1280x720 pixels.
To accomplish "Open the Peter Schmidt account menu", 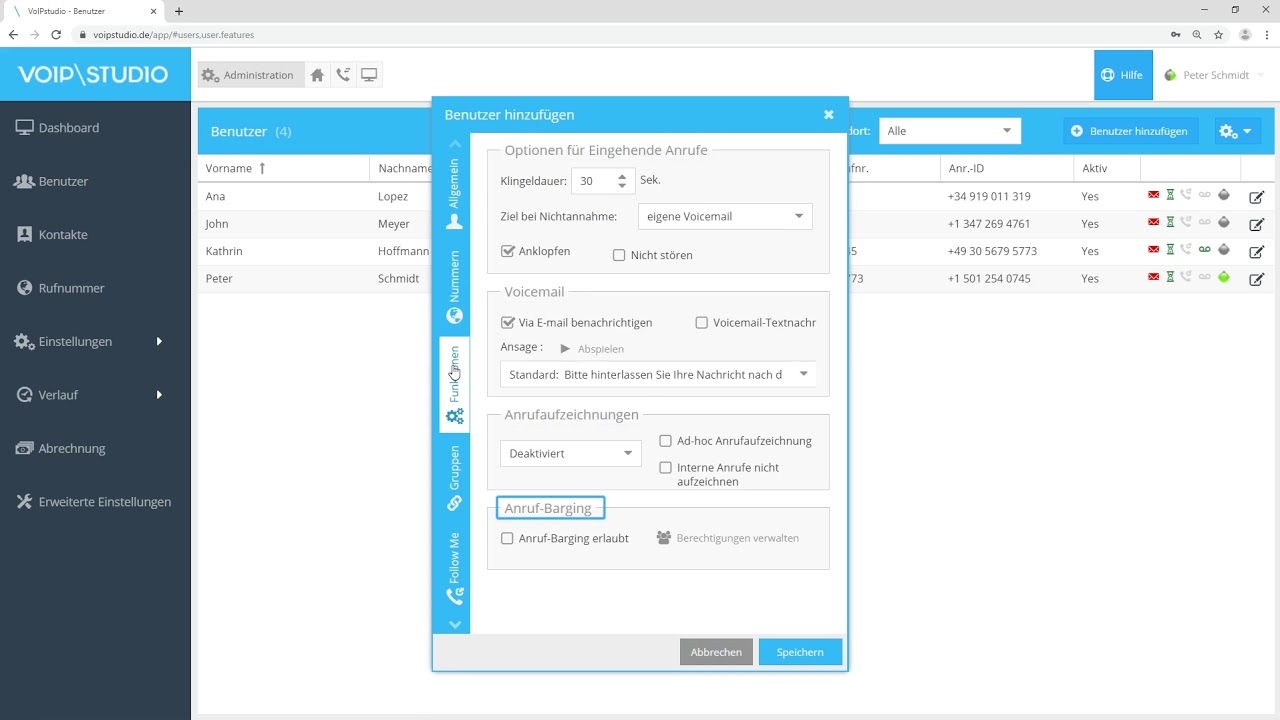I will 1215,75.
